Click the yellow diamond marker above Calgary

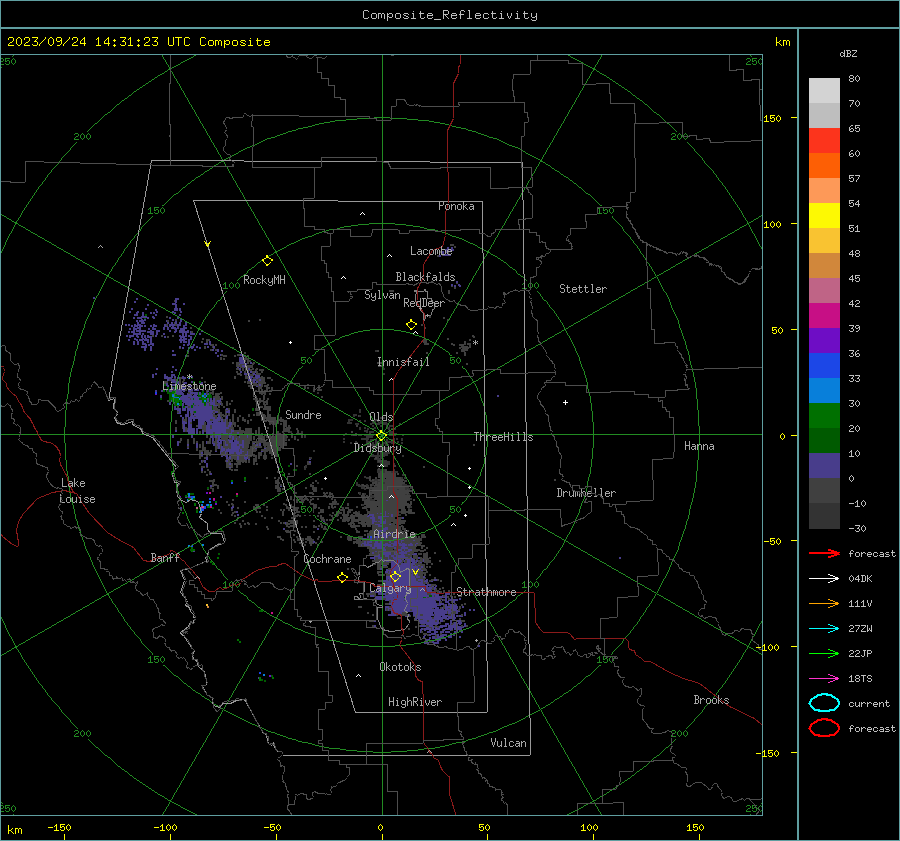coord(395,576)
